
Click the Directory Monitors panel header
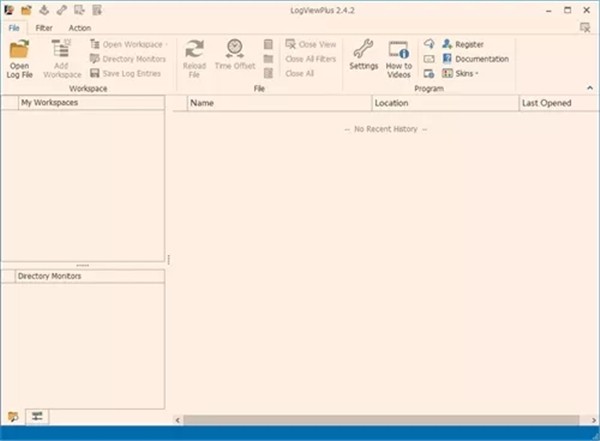coord(90,276)
